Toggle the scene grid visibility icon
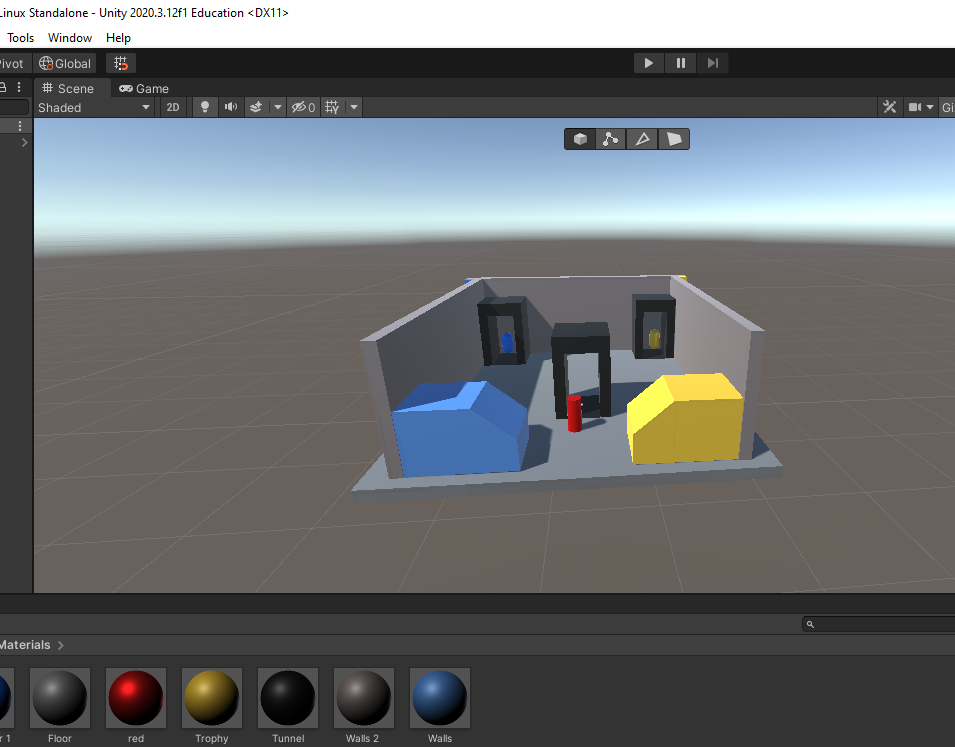955x747 pixels. coord(332,107)
